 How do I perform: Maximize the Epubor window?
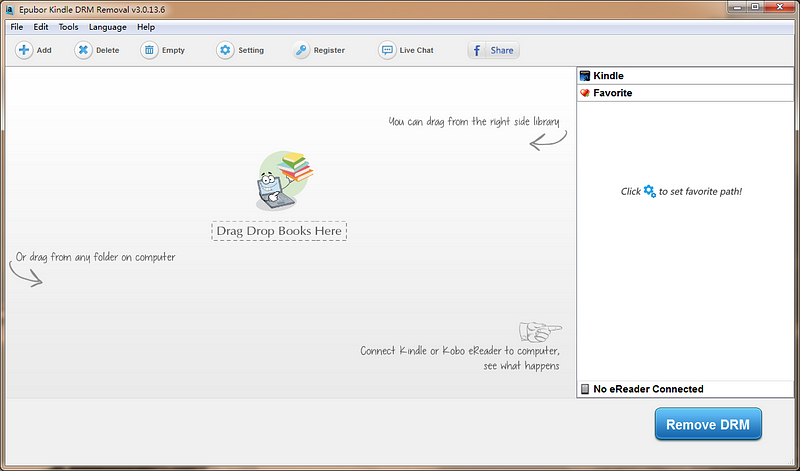tap(755, 7)
